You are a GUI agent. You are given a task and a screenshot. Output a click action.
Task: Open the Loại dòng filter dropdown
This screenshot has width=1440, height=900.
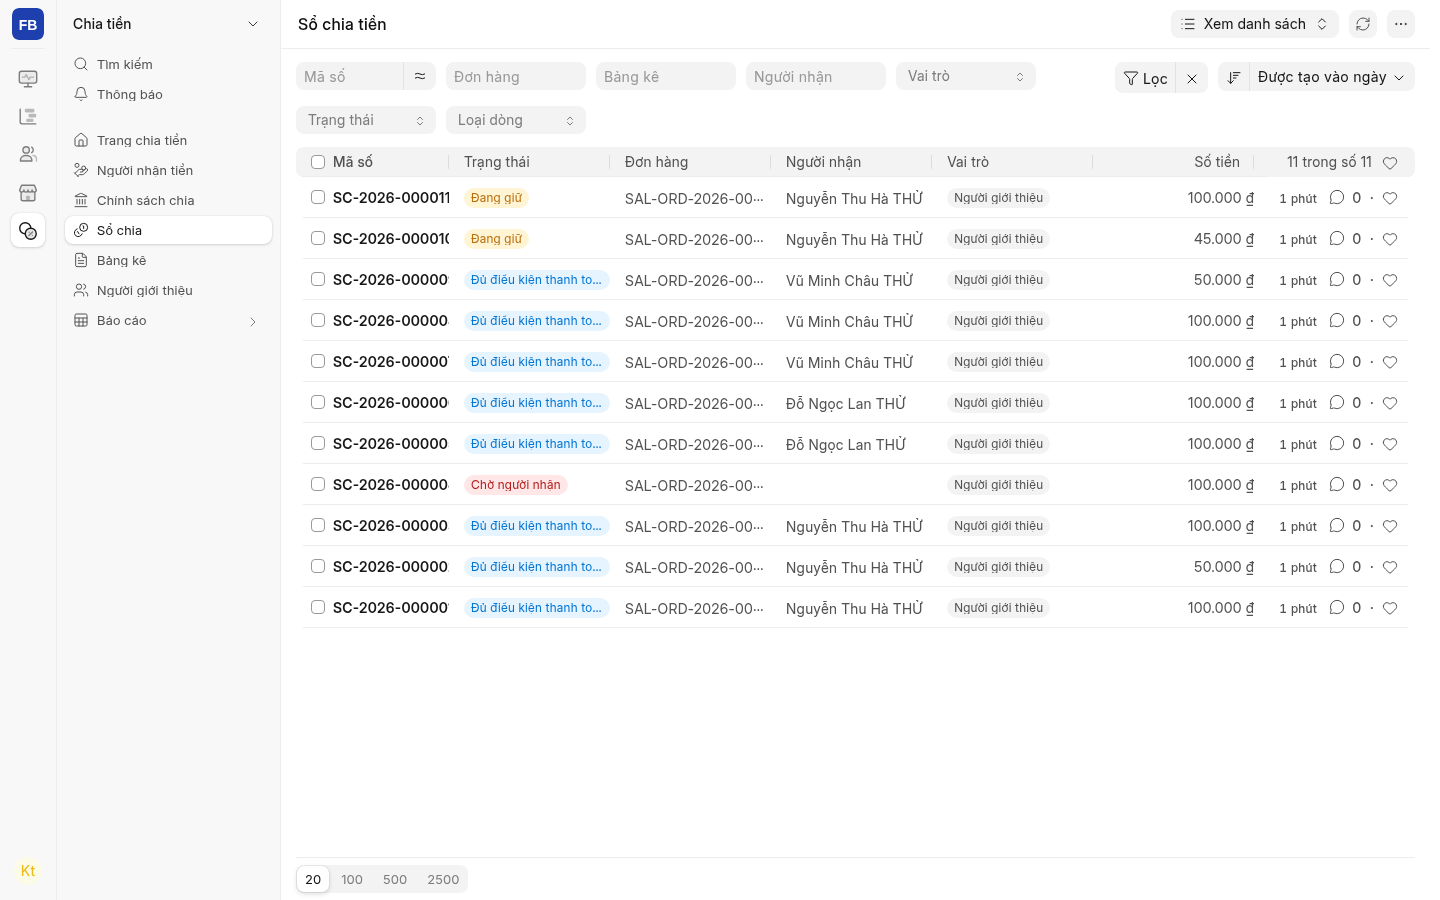[516, 120]
